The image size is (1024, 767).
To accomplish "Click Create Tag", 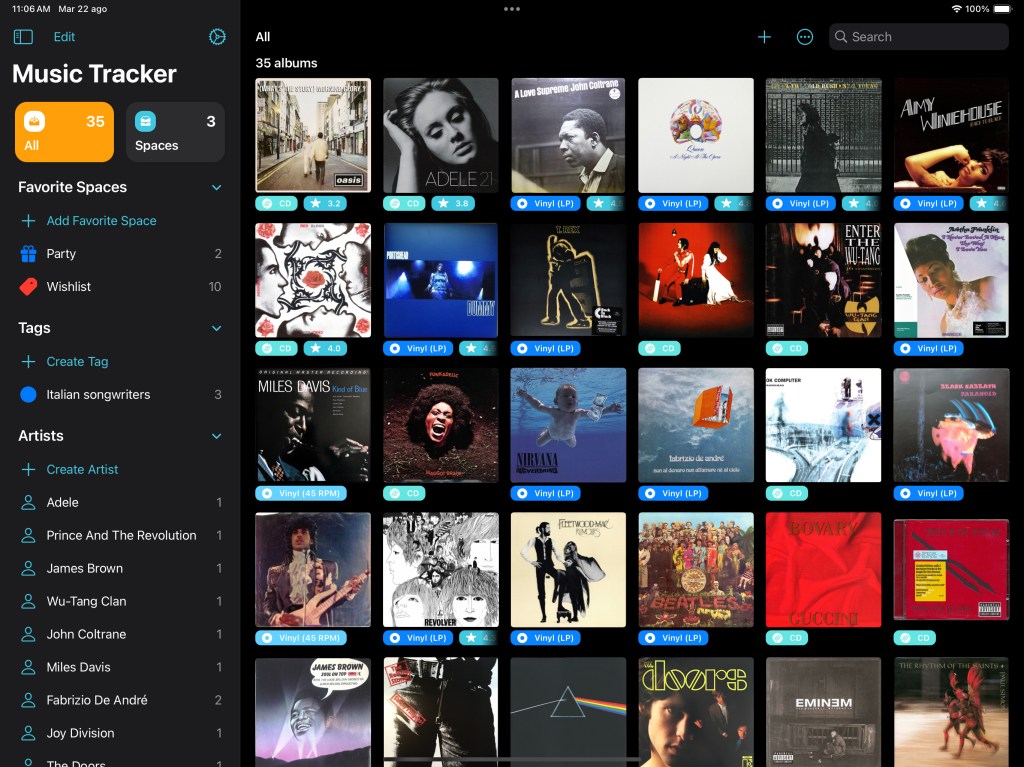I will [x=77, y=361].
